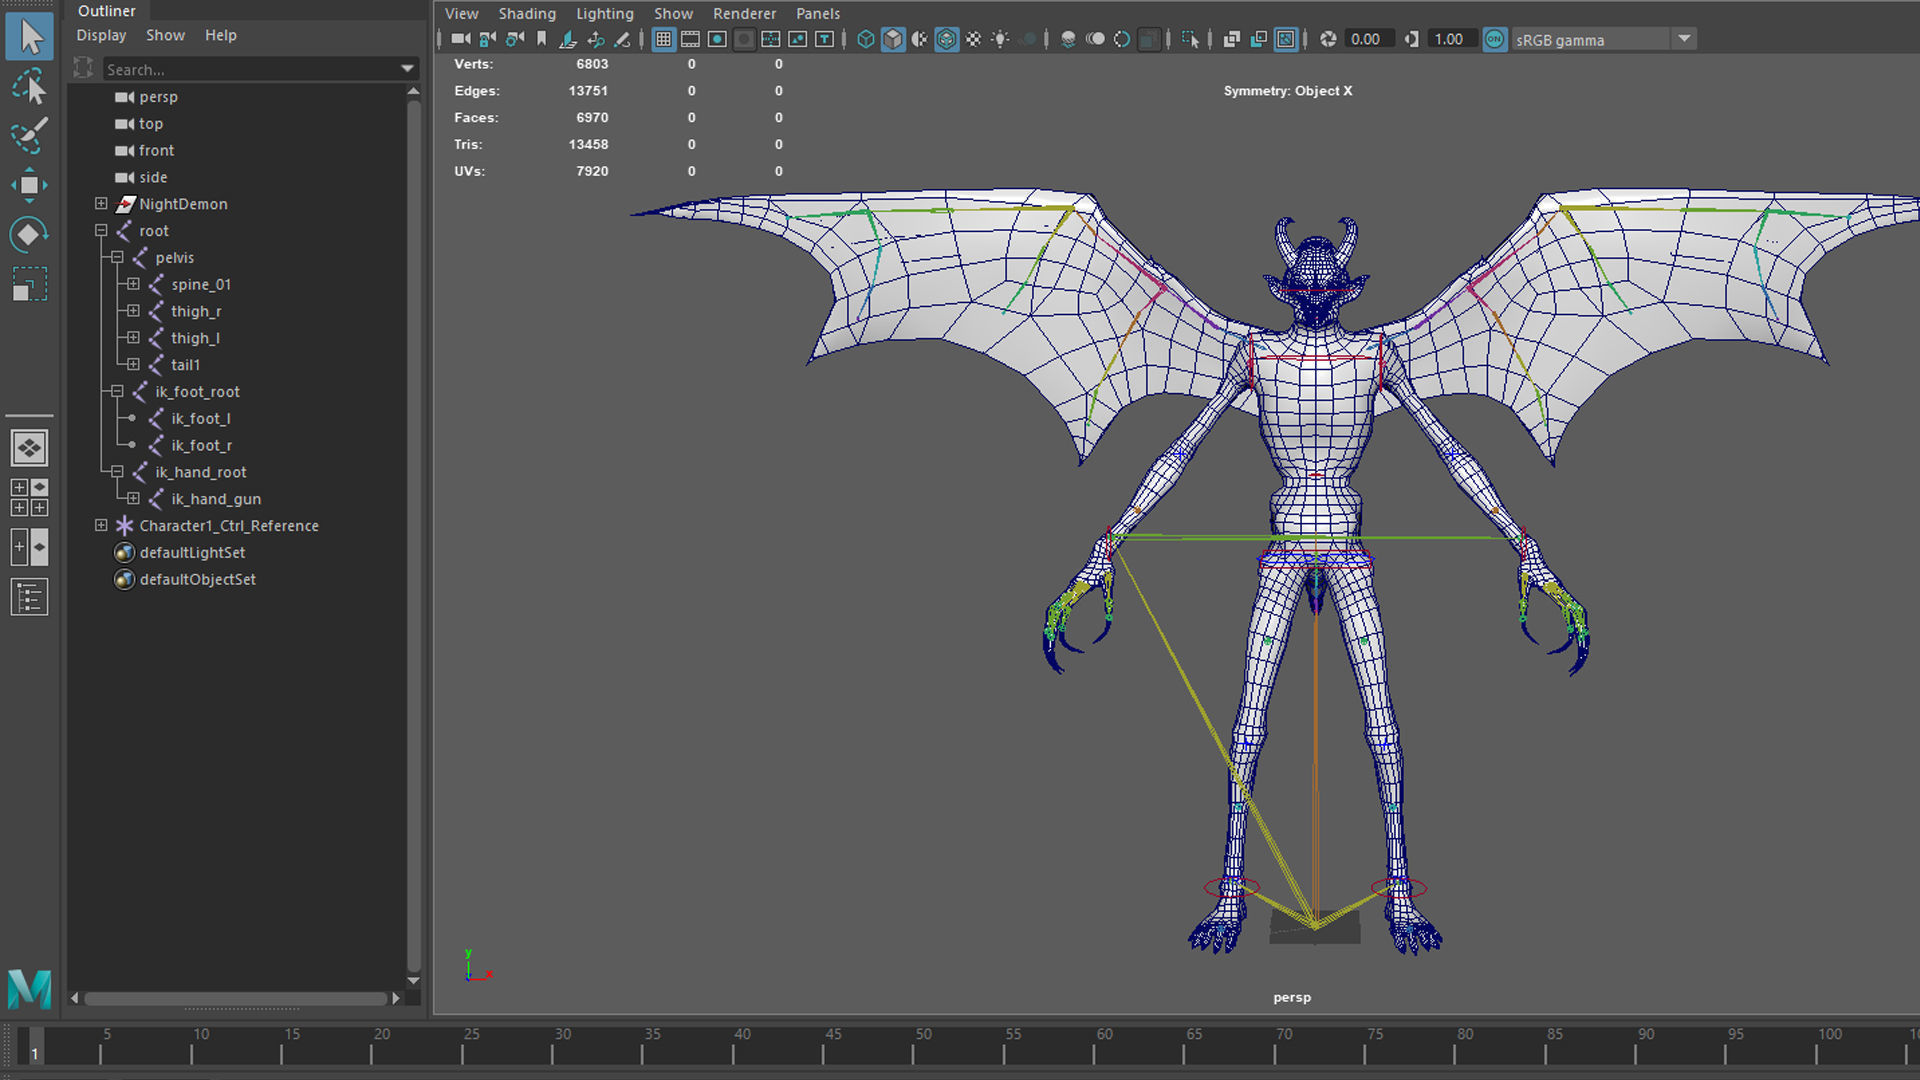Toggle the view transform ON button
The image size is (1920, 1080).
1495,39
